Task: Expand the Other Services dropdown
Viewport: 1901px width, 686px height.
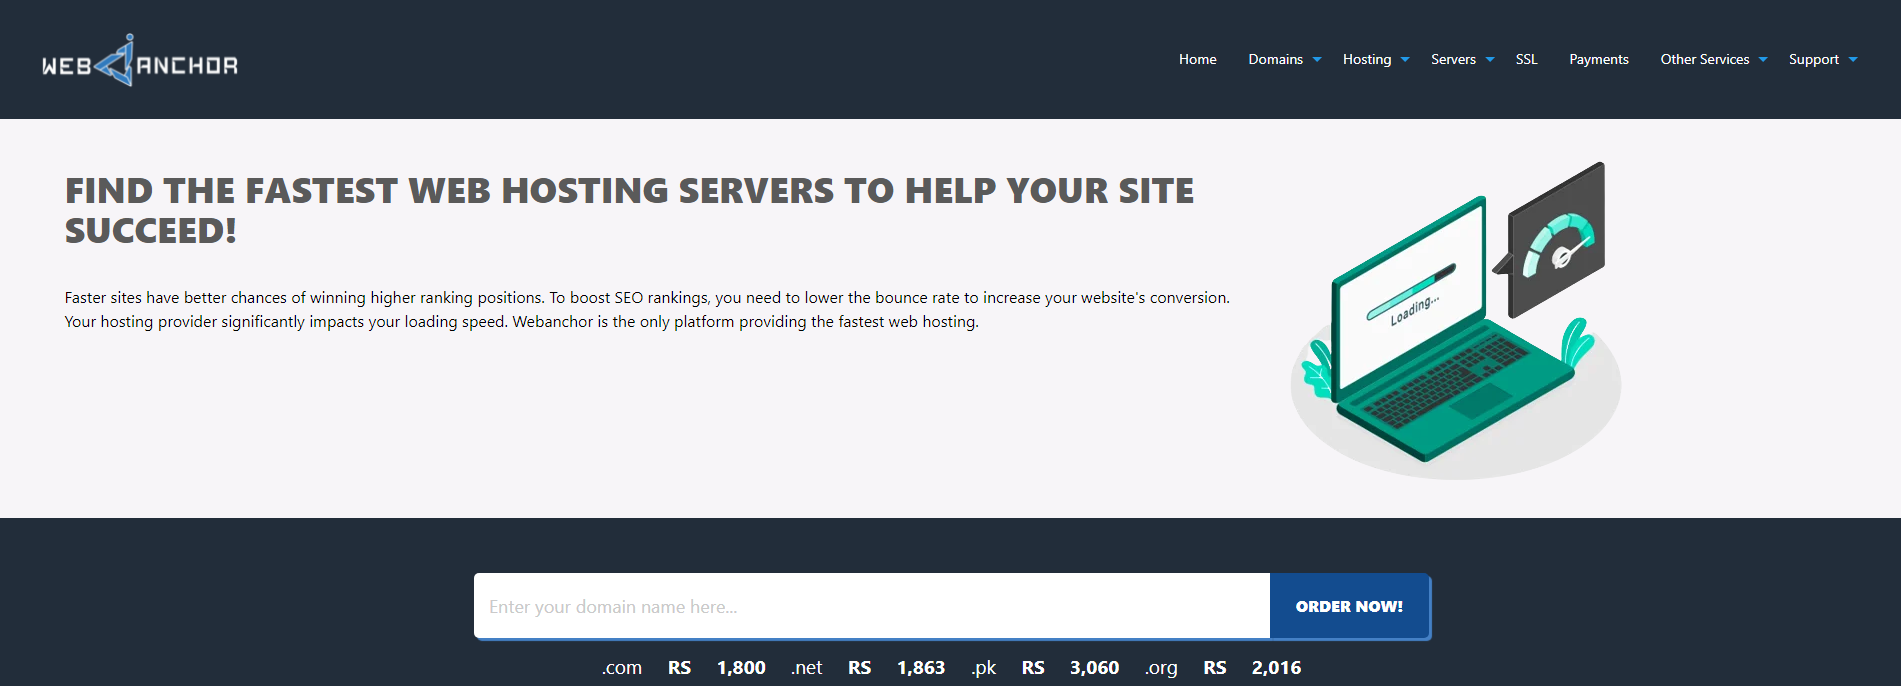Action: [1705, 60]
